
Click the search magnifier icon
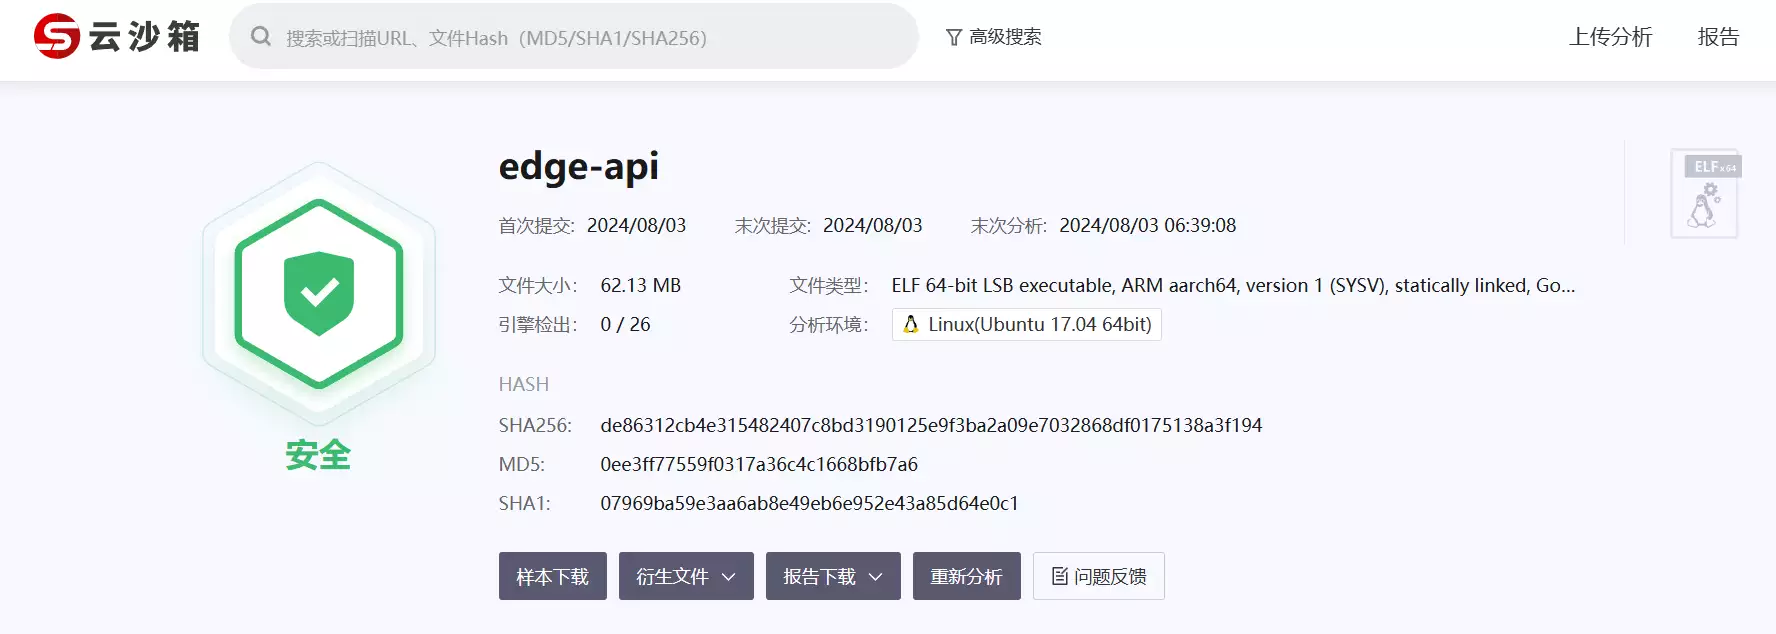261,37
